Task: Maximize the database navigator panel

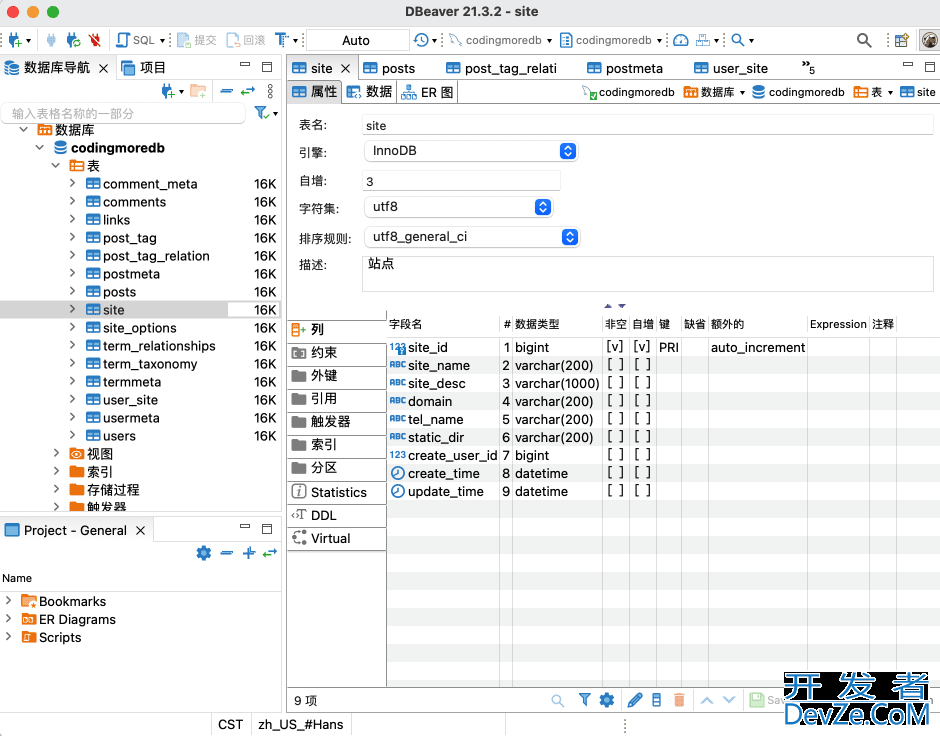Action: tap(267, 67)
